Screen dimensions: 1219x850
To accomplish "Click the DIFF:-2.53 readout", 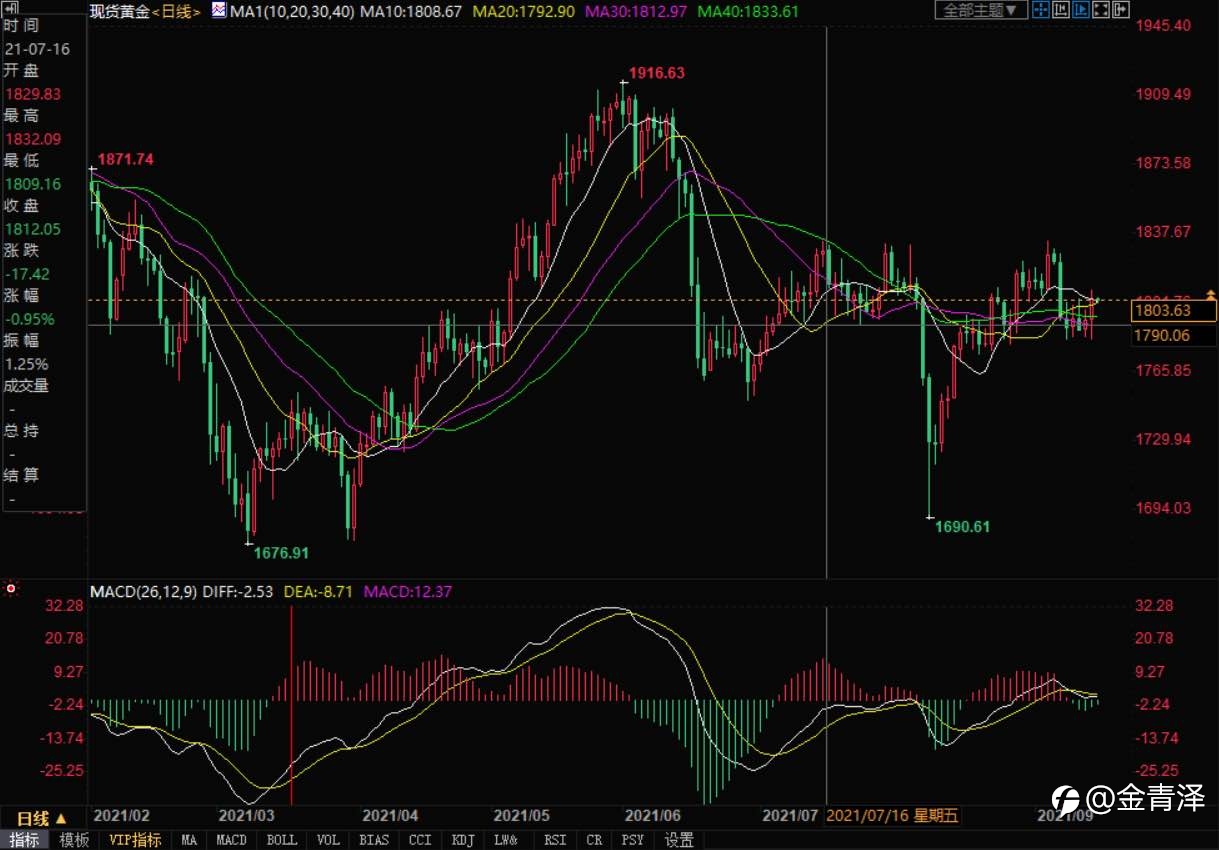I will (x=238, y=591).
